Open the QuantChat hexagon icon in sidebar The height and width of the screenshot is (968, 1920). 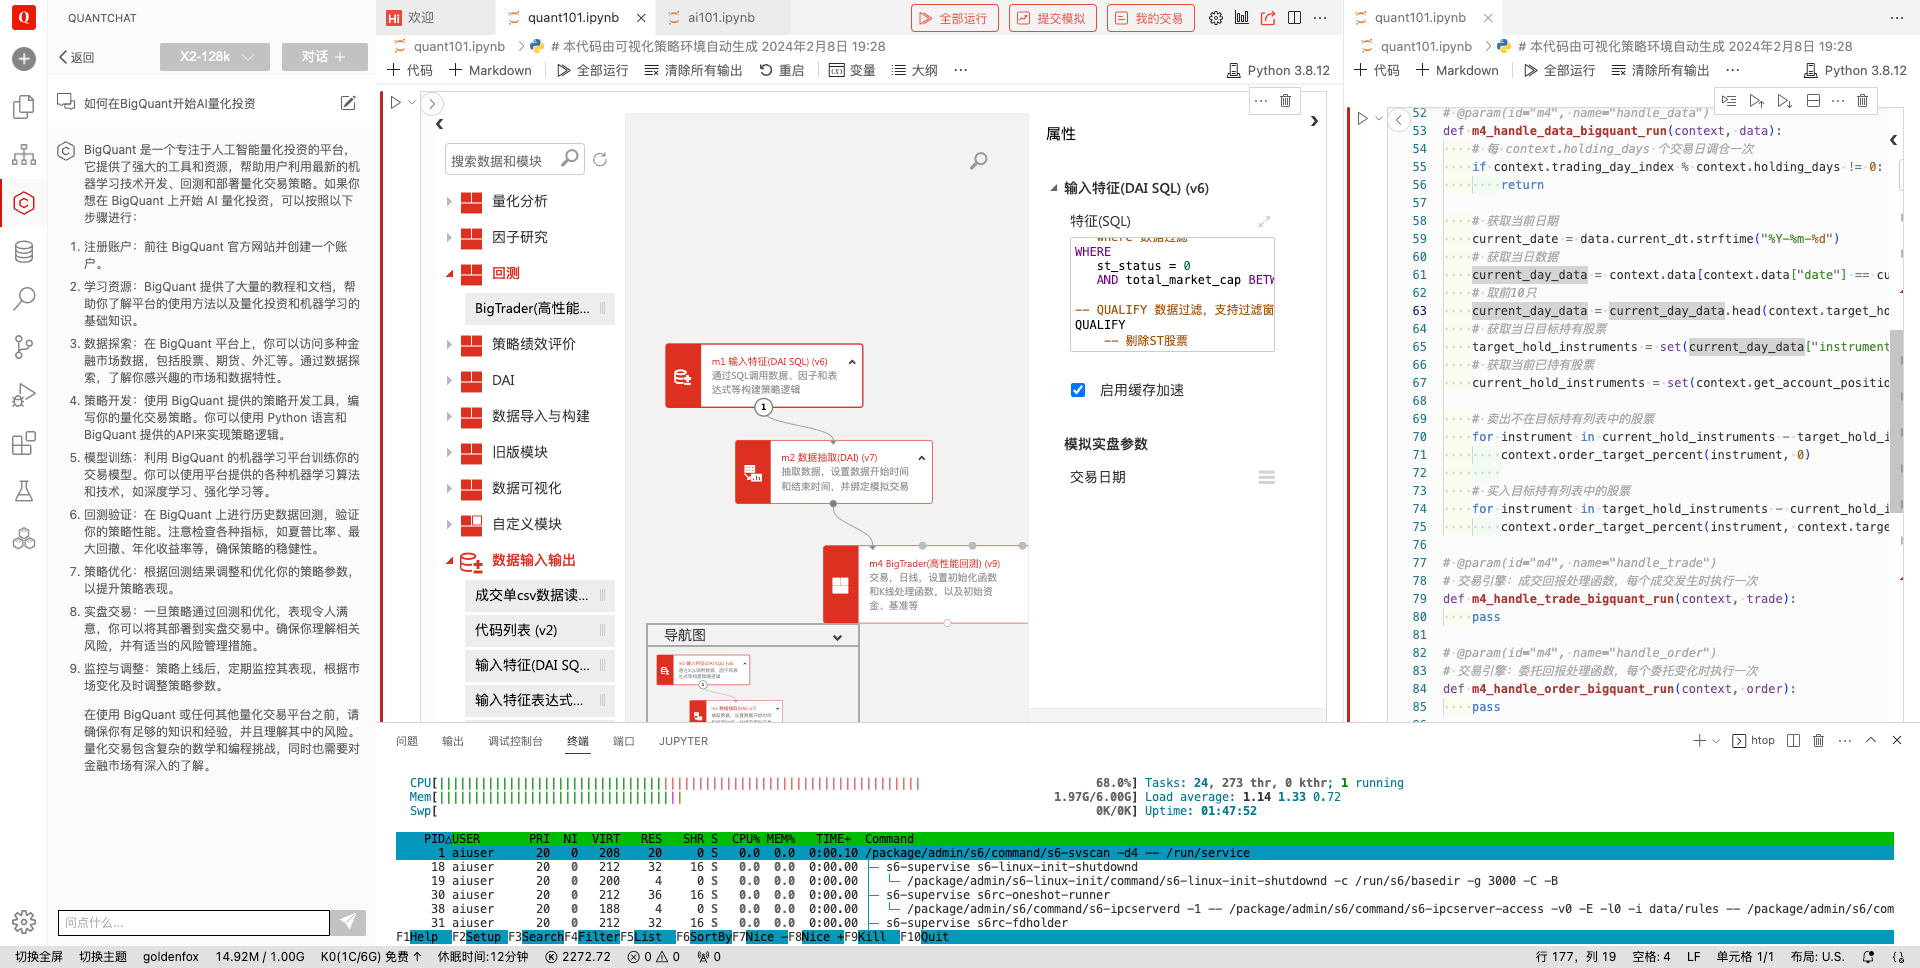pos(24,203)
